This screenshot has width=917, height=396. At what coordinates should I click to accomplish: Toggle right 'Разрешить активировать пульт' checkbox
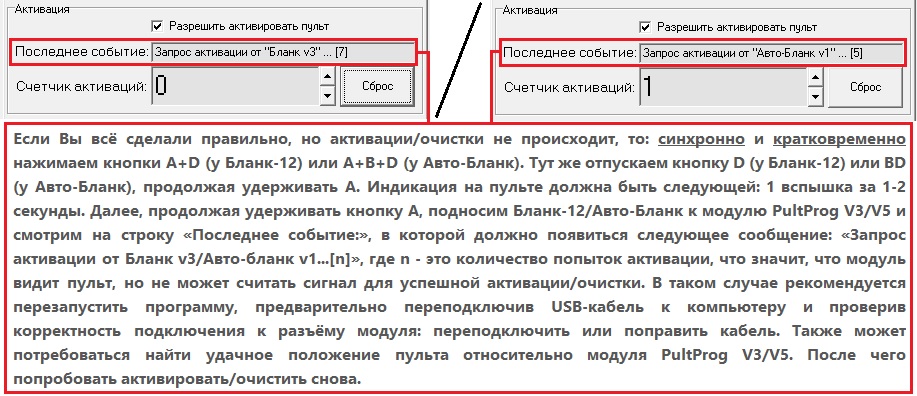(x=645, y=27)
